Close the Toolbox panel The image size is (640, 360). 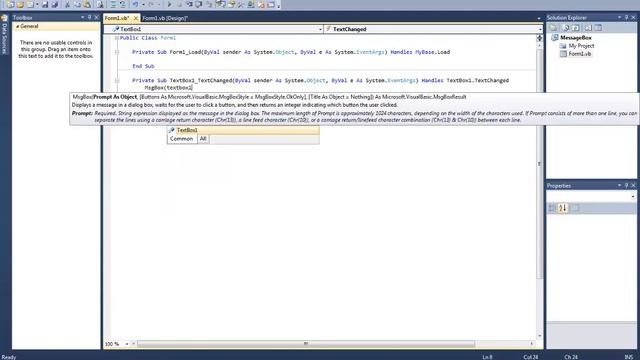pyautogui.click(x=97, y=17)
